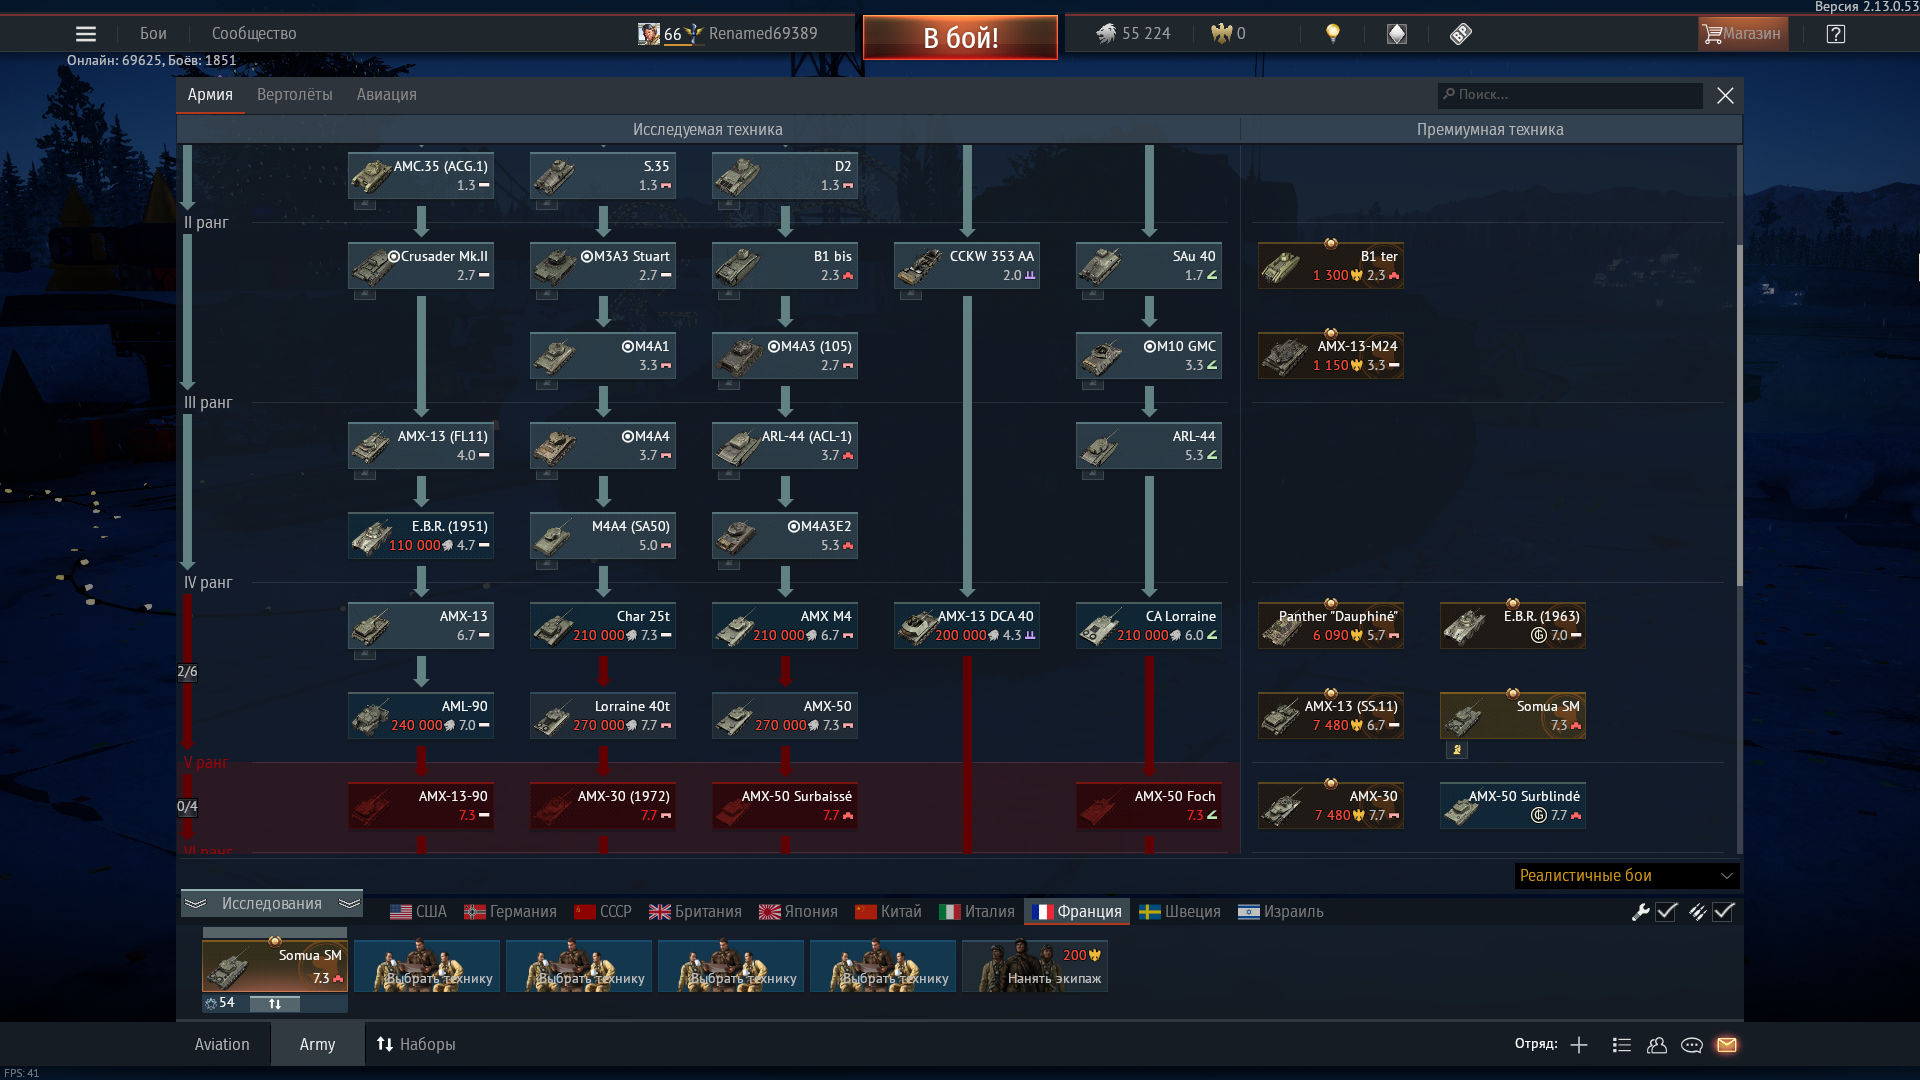Open the lightbulb hints icon

(x=1332, y=34)
